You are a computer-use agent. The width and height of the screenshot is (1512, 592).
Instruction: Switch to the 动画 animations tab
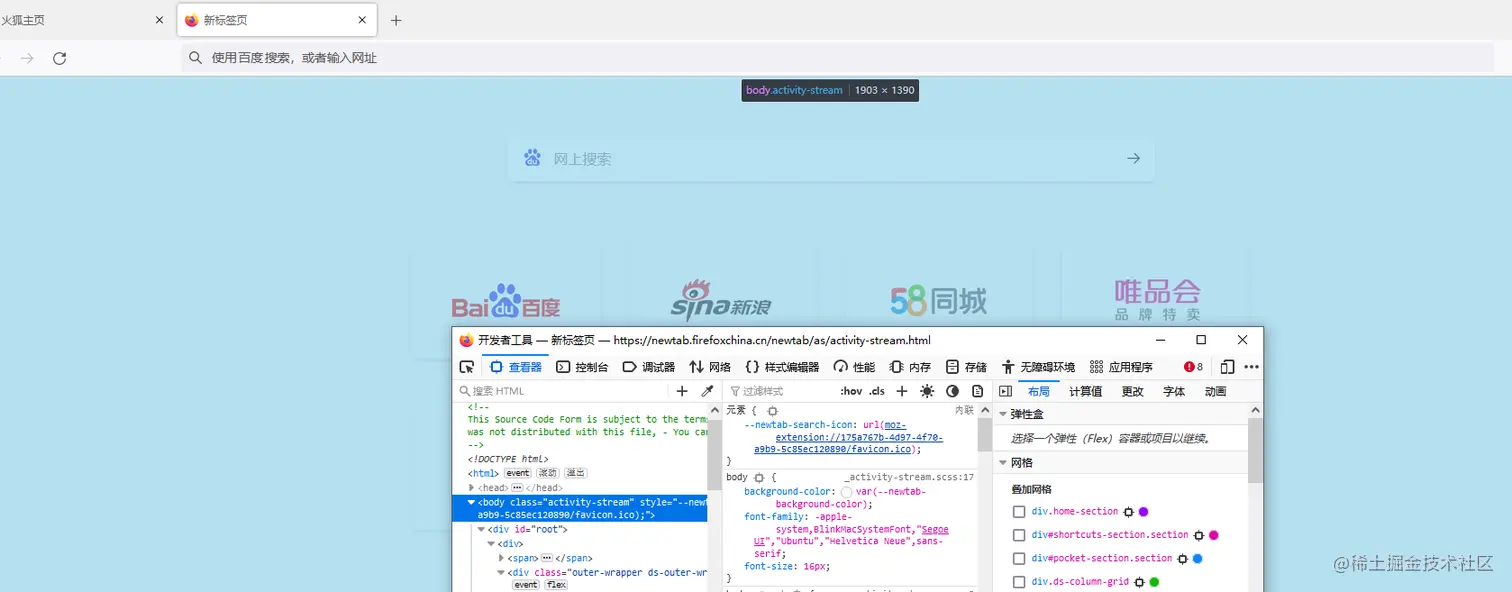click(1215, 391)
